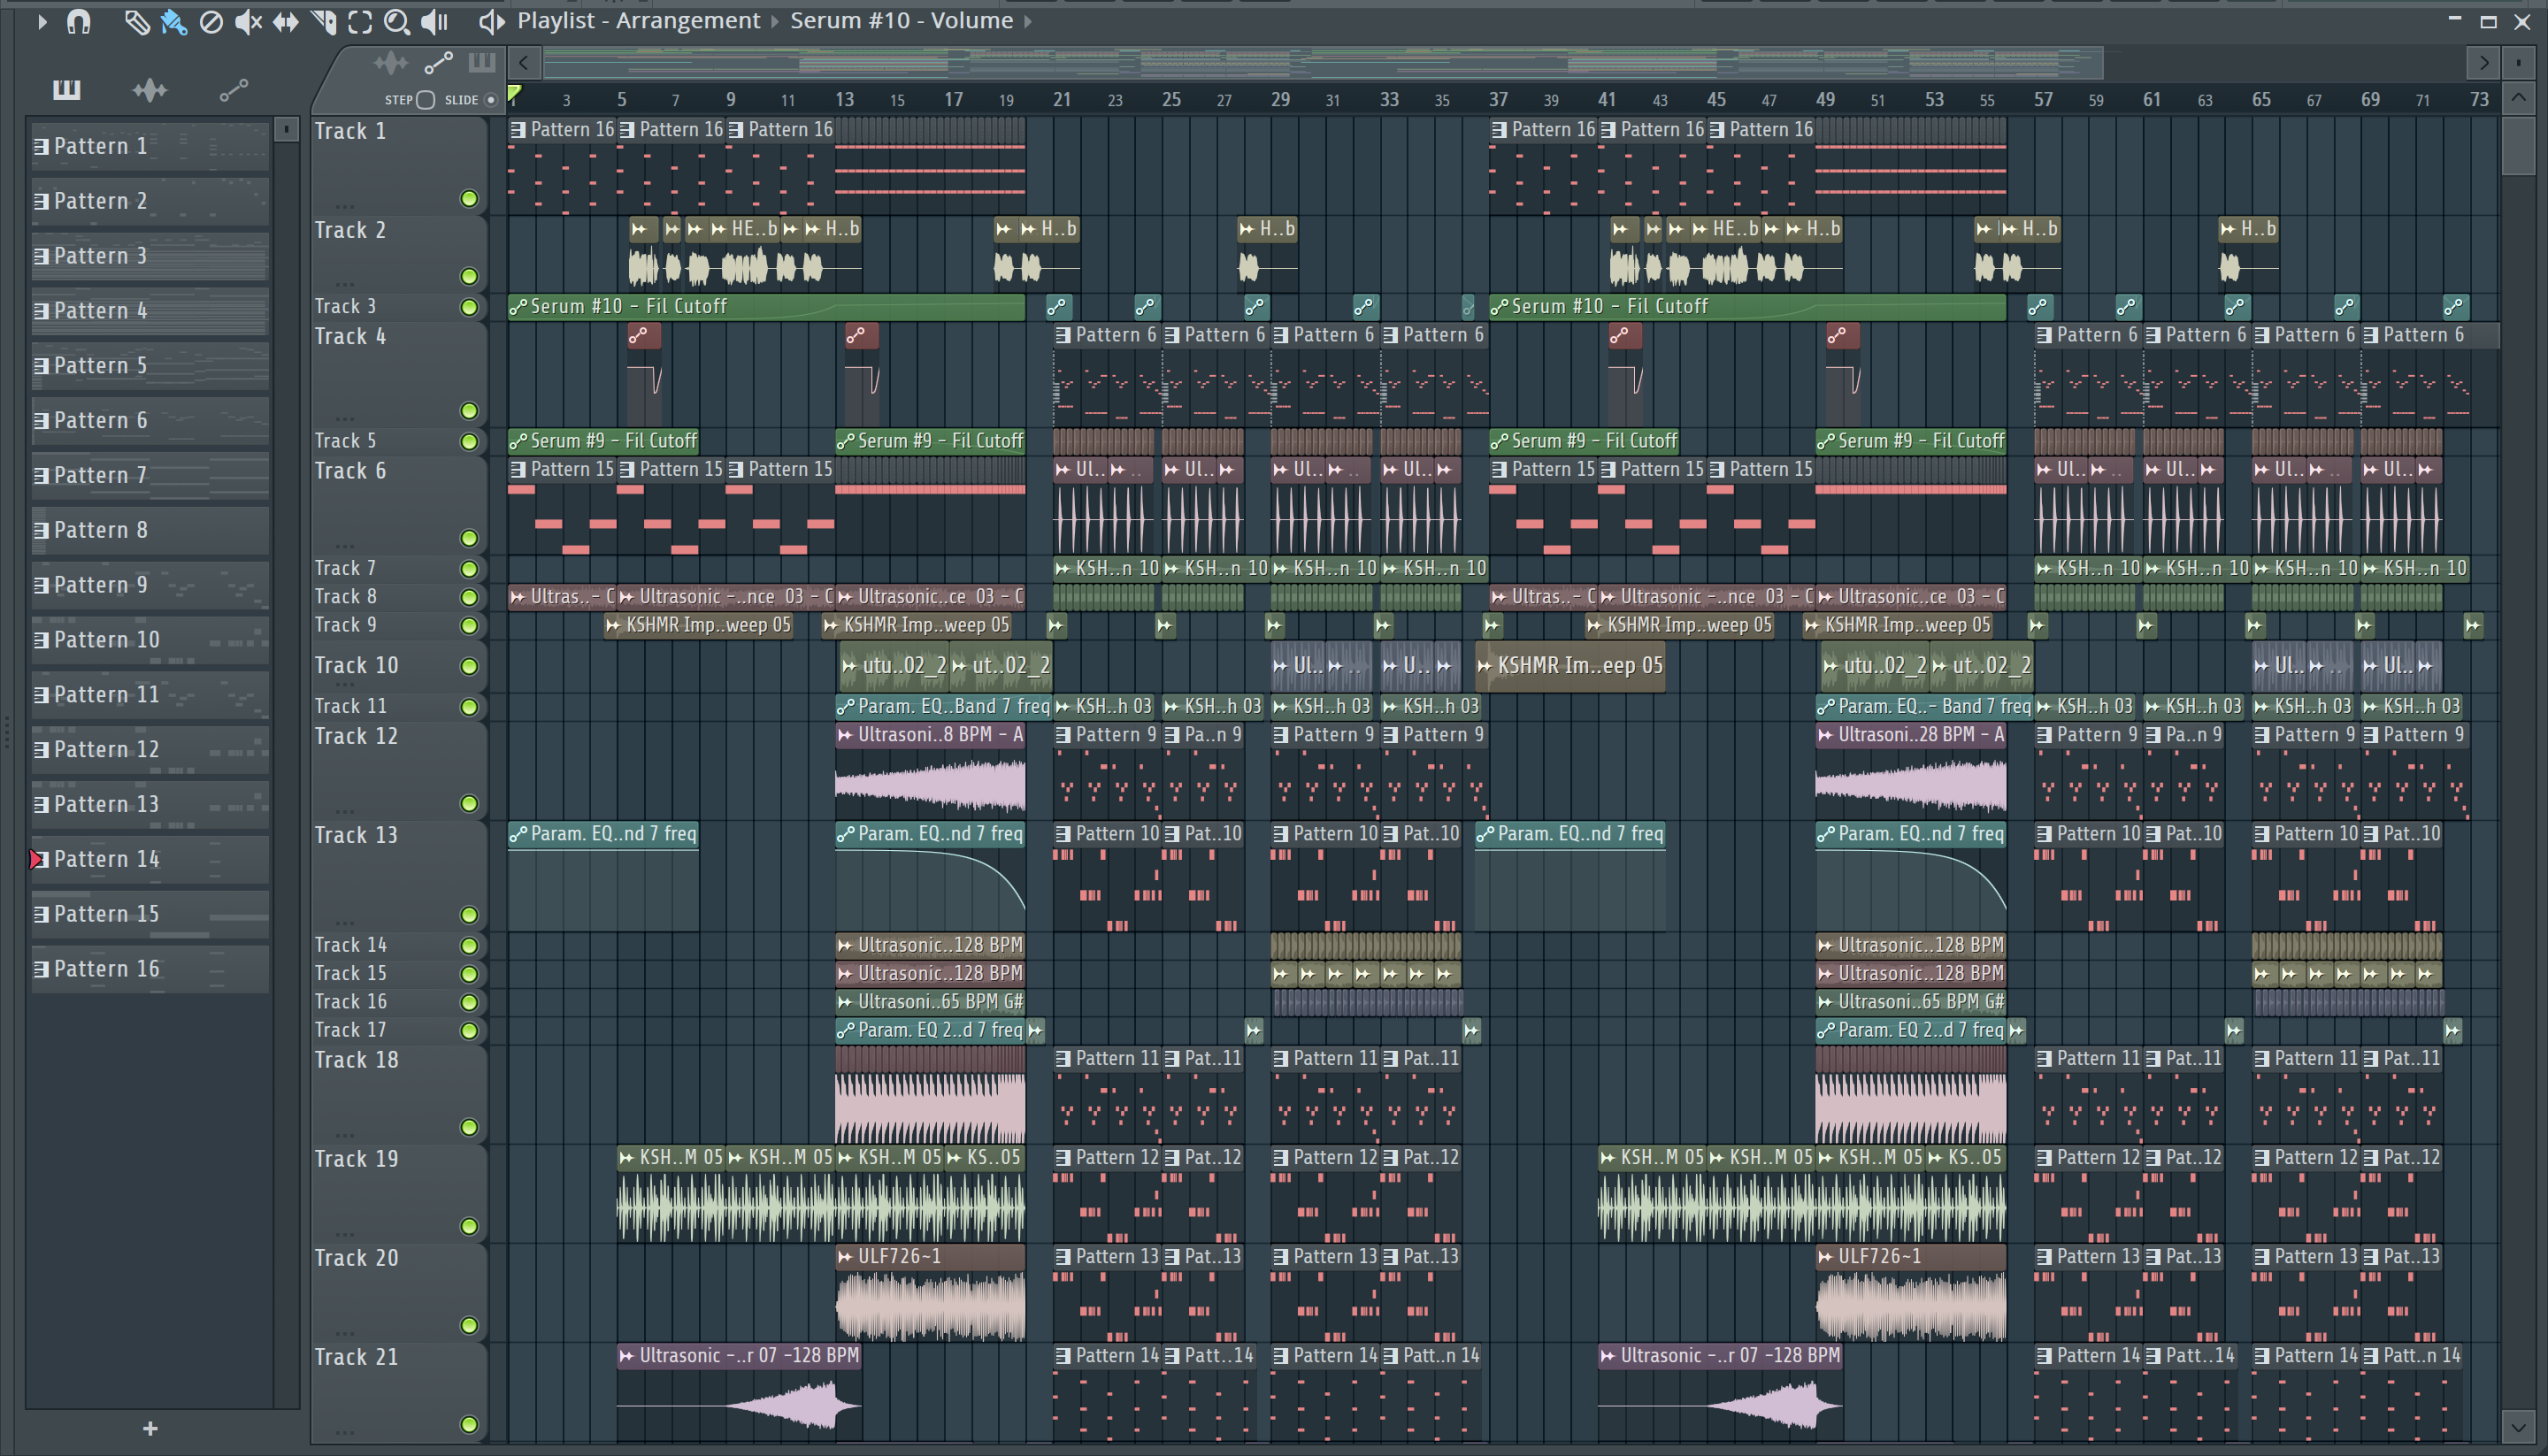Image resolution: width=2548 pixels, height=1456 pixels.
Task: Mute Track 18 with its green light
Action: pyautogui.click(x=468, y=1128)
